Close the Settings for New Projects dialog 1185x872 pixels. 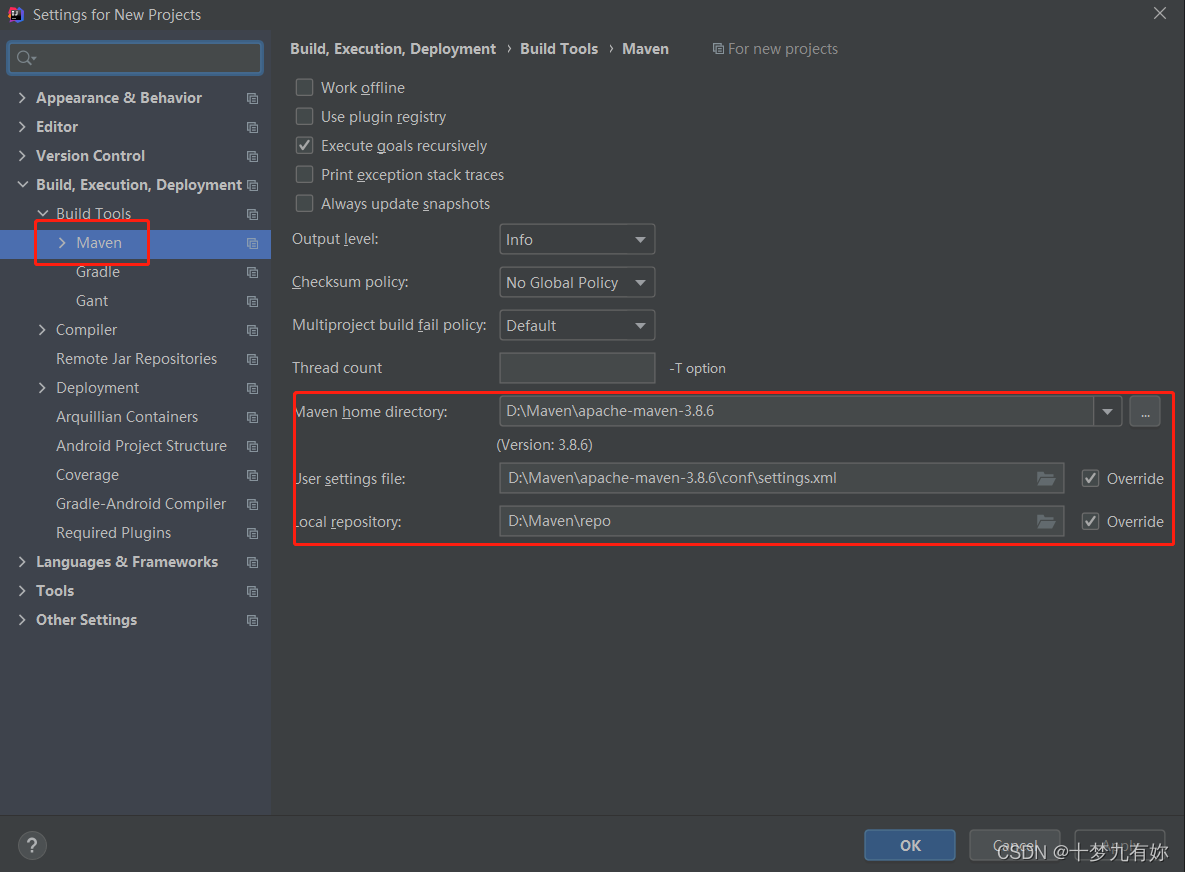[x=1159, y=14]
